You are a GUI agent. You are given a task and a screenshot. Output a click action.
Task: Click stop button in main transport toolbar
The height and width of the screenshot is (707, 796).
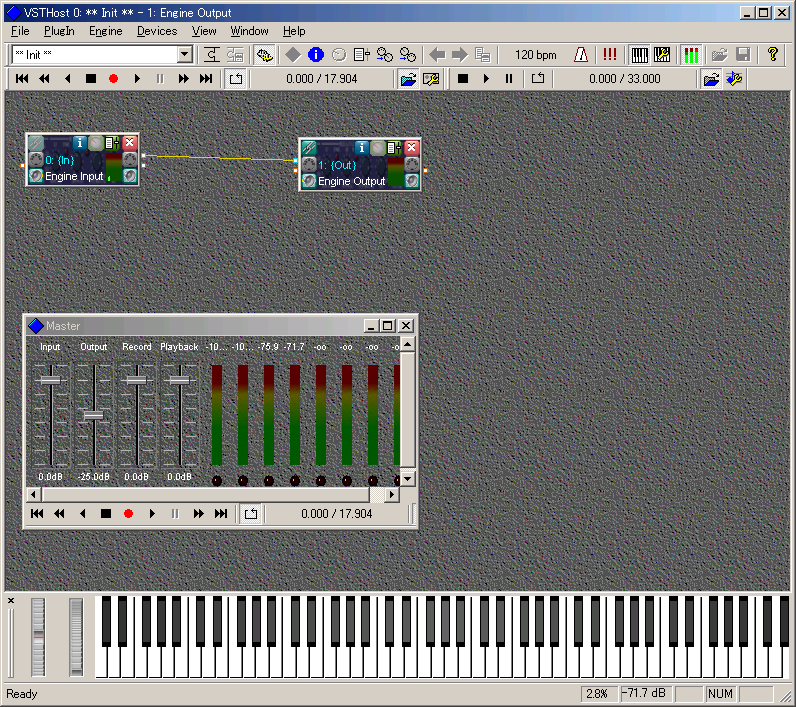pos(91,79)
